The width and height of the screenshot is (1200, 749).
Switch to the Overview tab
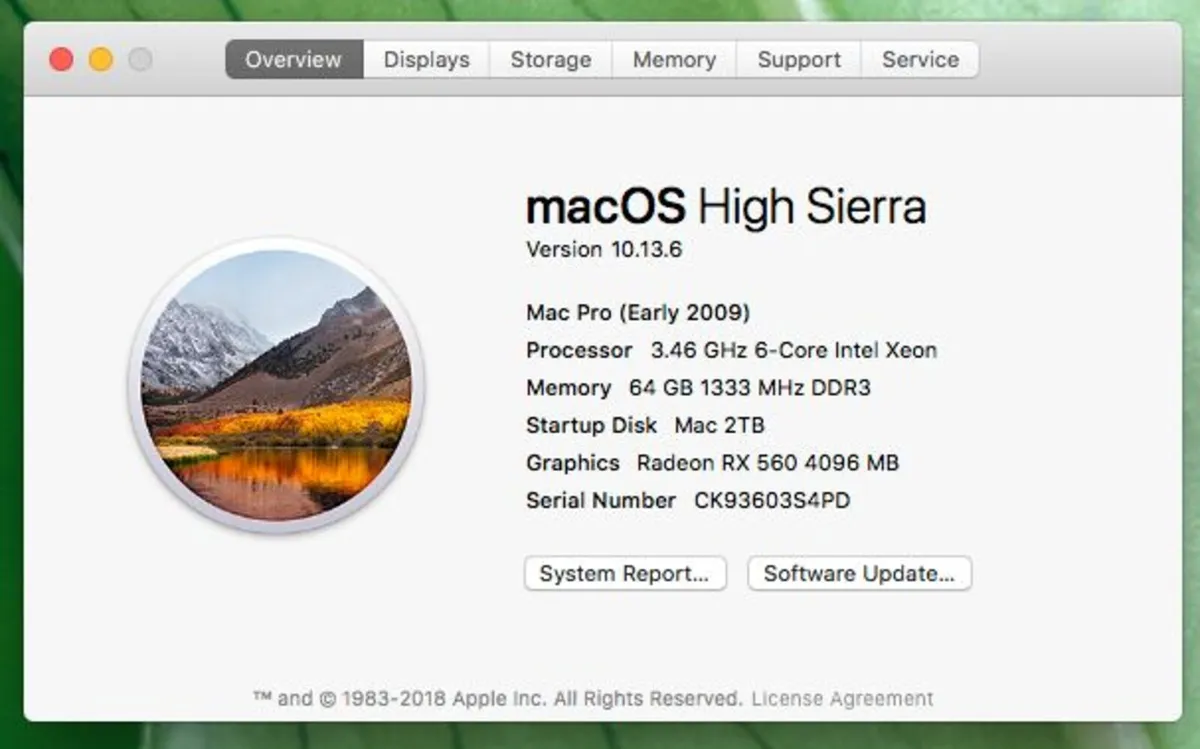pos(294,60)
